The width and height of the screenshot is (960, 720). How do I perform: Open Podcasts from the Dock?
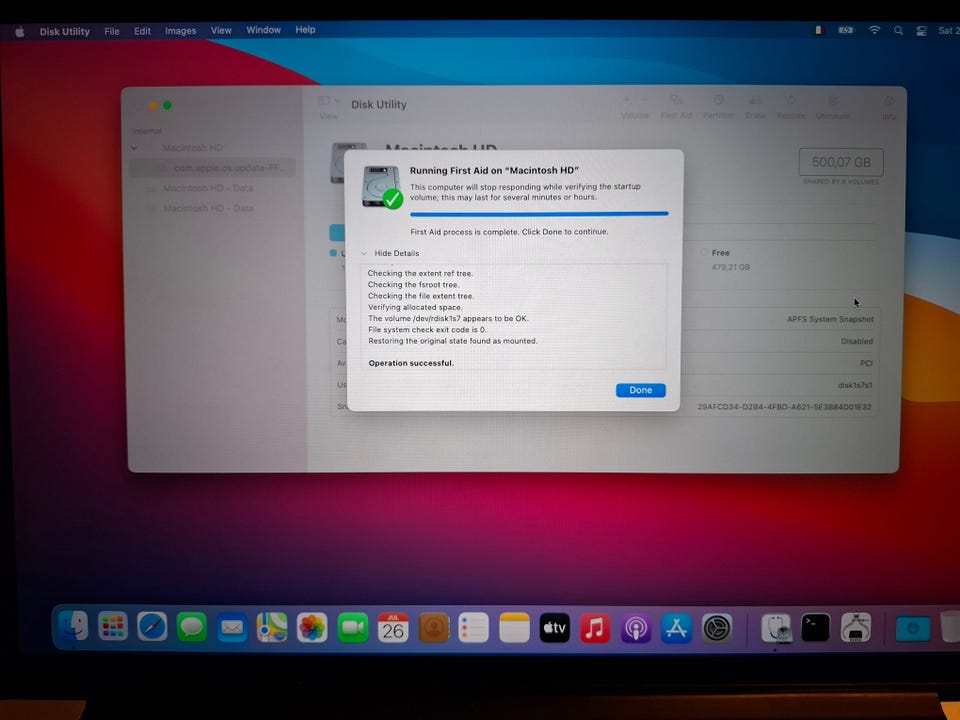tap(636, 628)
